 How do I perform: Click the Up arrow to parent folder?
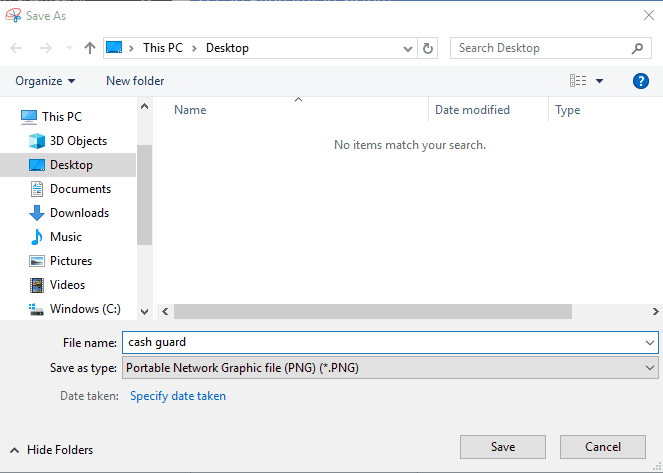coord(90,48)
